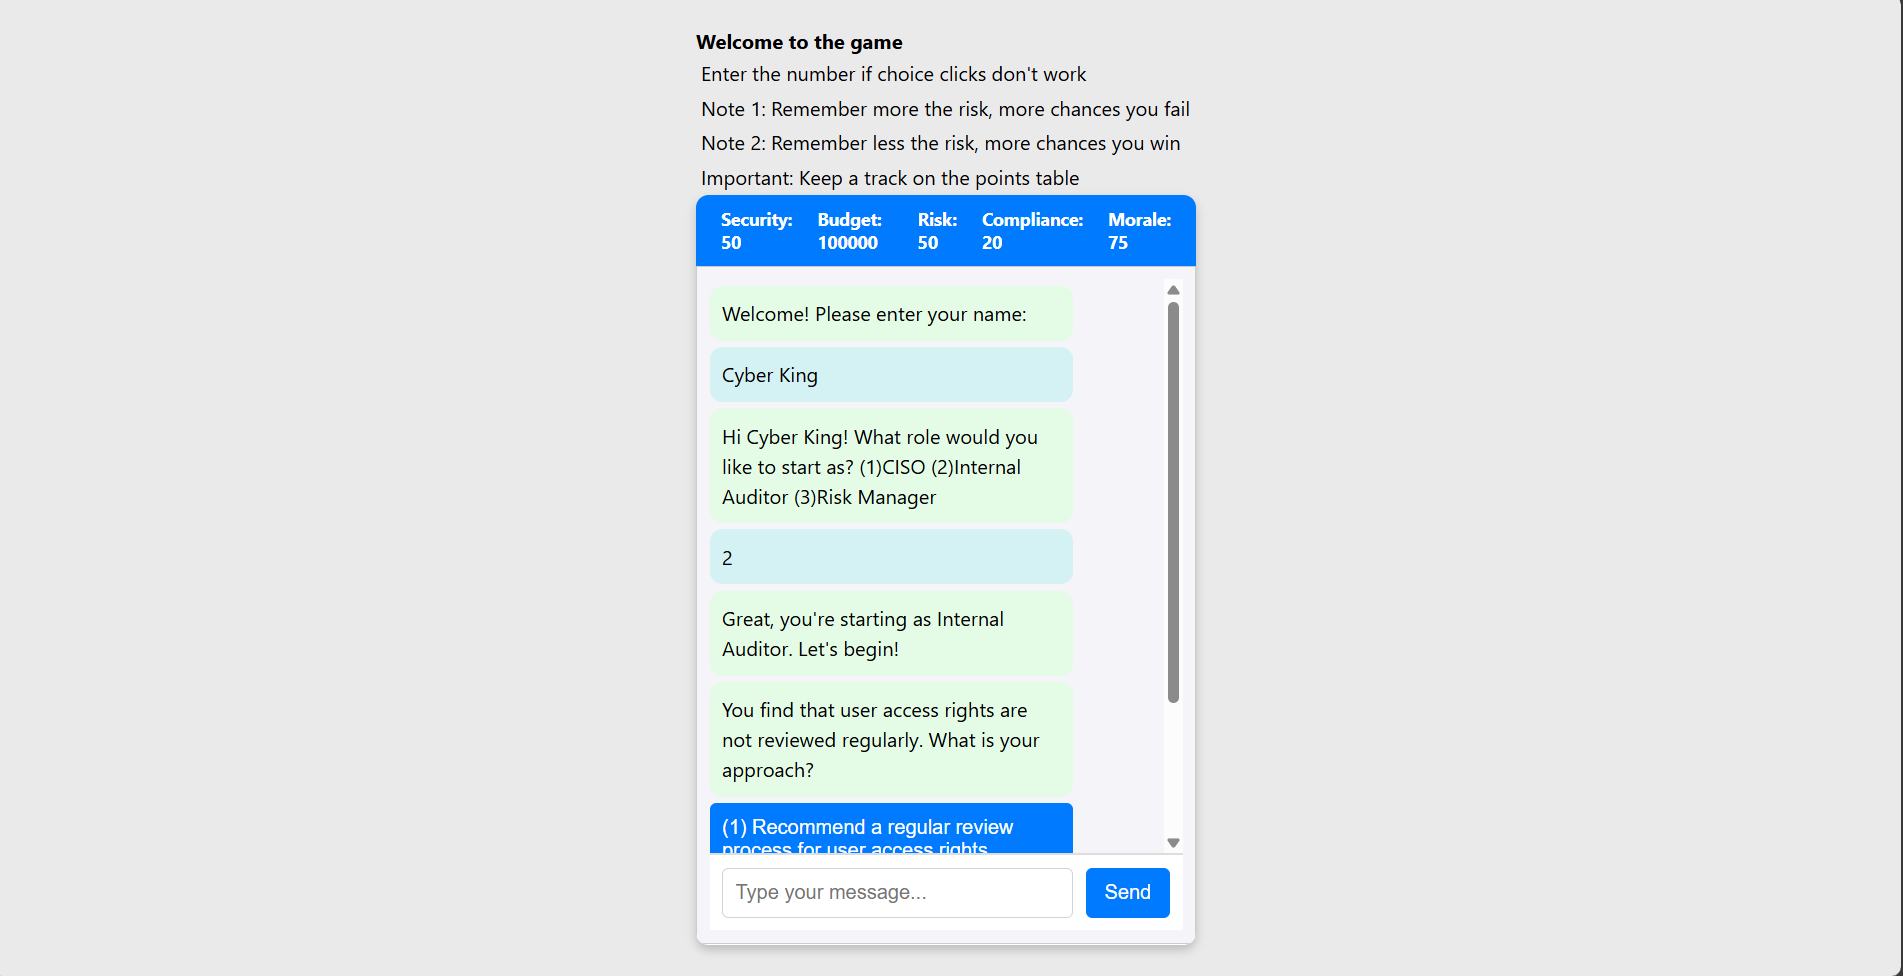Focus the 'Type your message...' input field
Screen dimensions: 1903x976
(896, 892)
